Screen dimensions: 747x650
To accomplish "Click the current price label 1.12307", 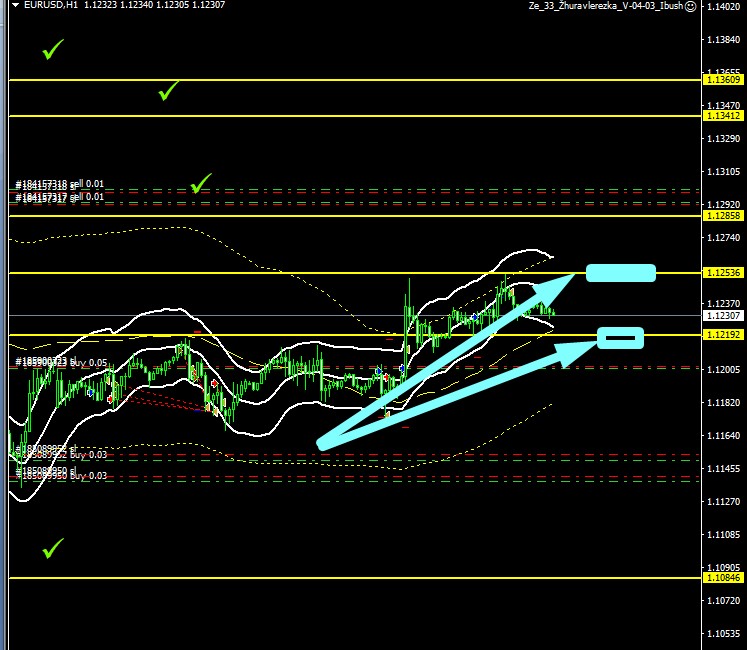I will (723, 315).
